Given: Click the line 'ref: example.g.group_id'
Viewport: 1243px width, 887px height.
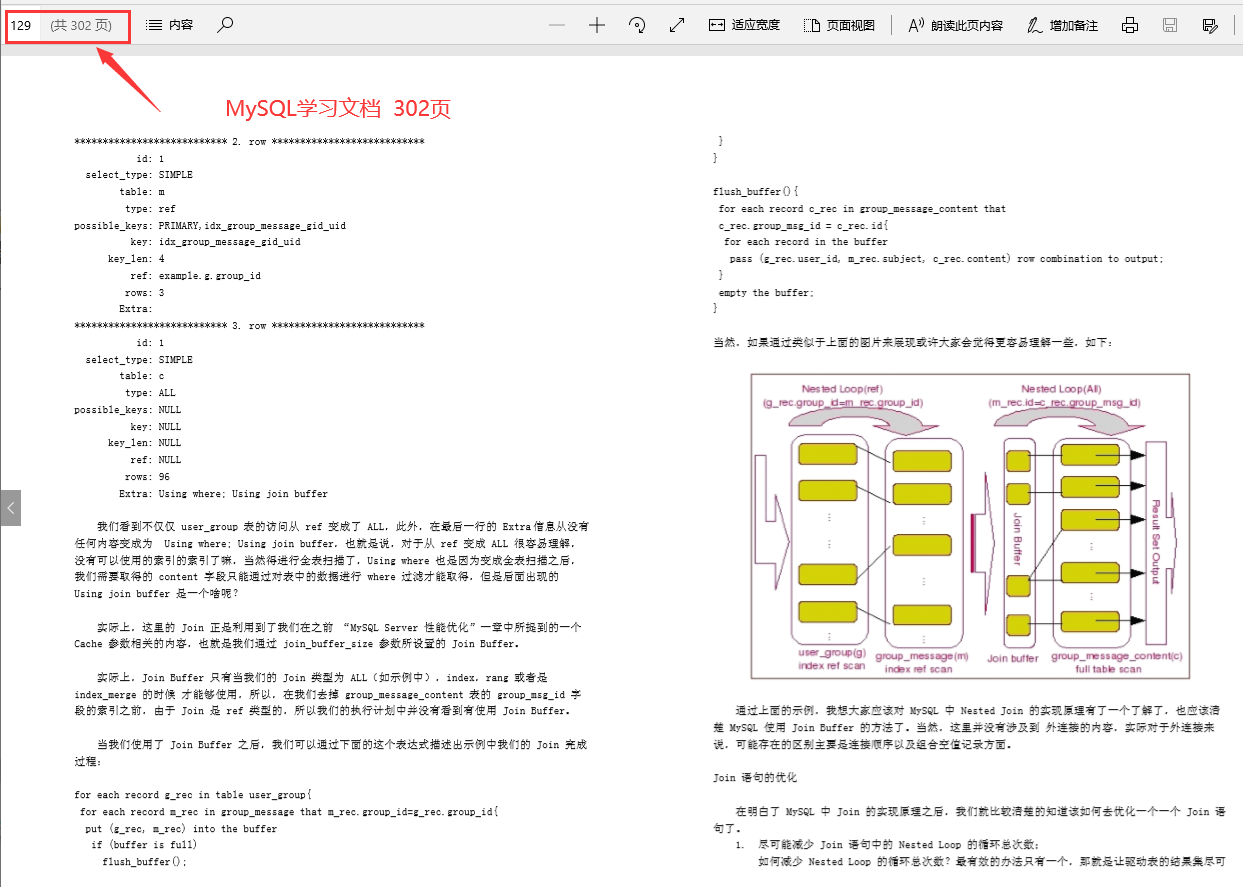Looking at the screenshot, I should pos(196,276).
